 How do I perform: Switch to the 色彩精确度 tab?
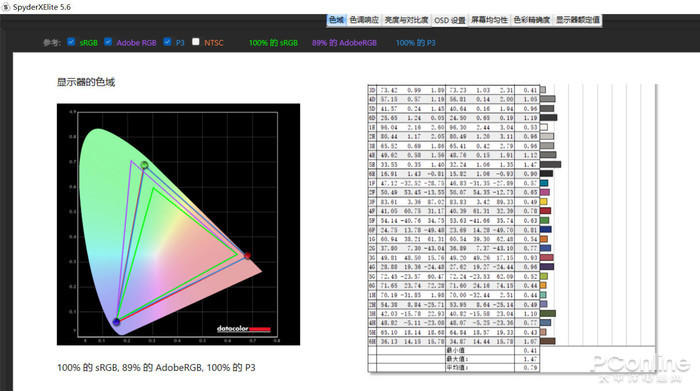(532, 20)
